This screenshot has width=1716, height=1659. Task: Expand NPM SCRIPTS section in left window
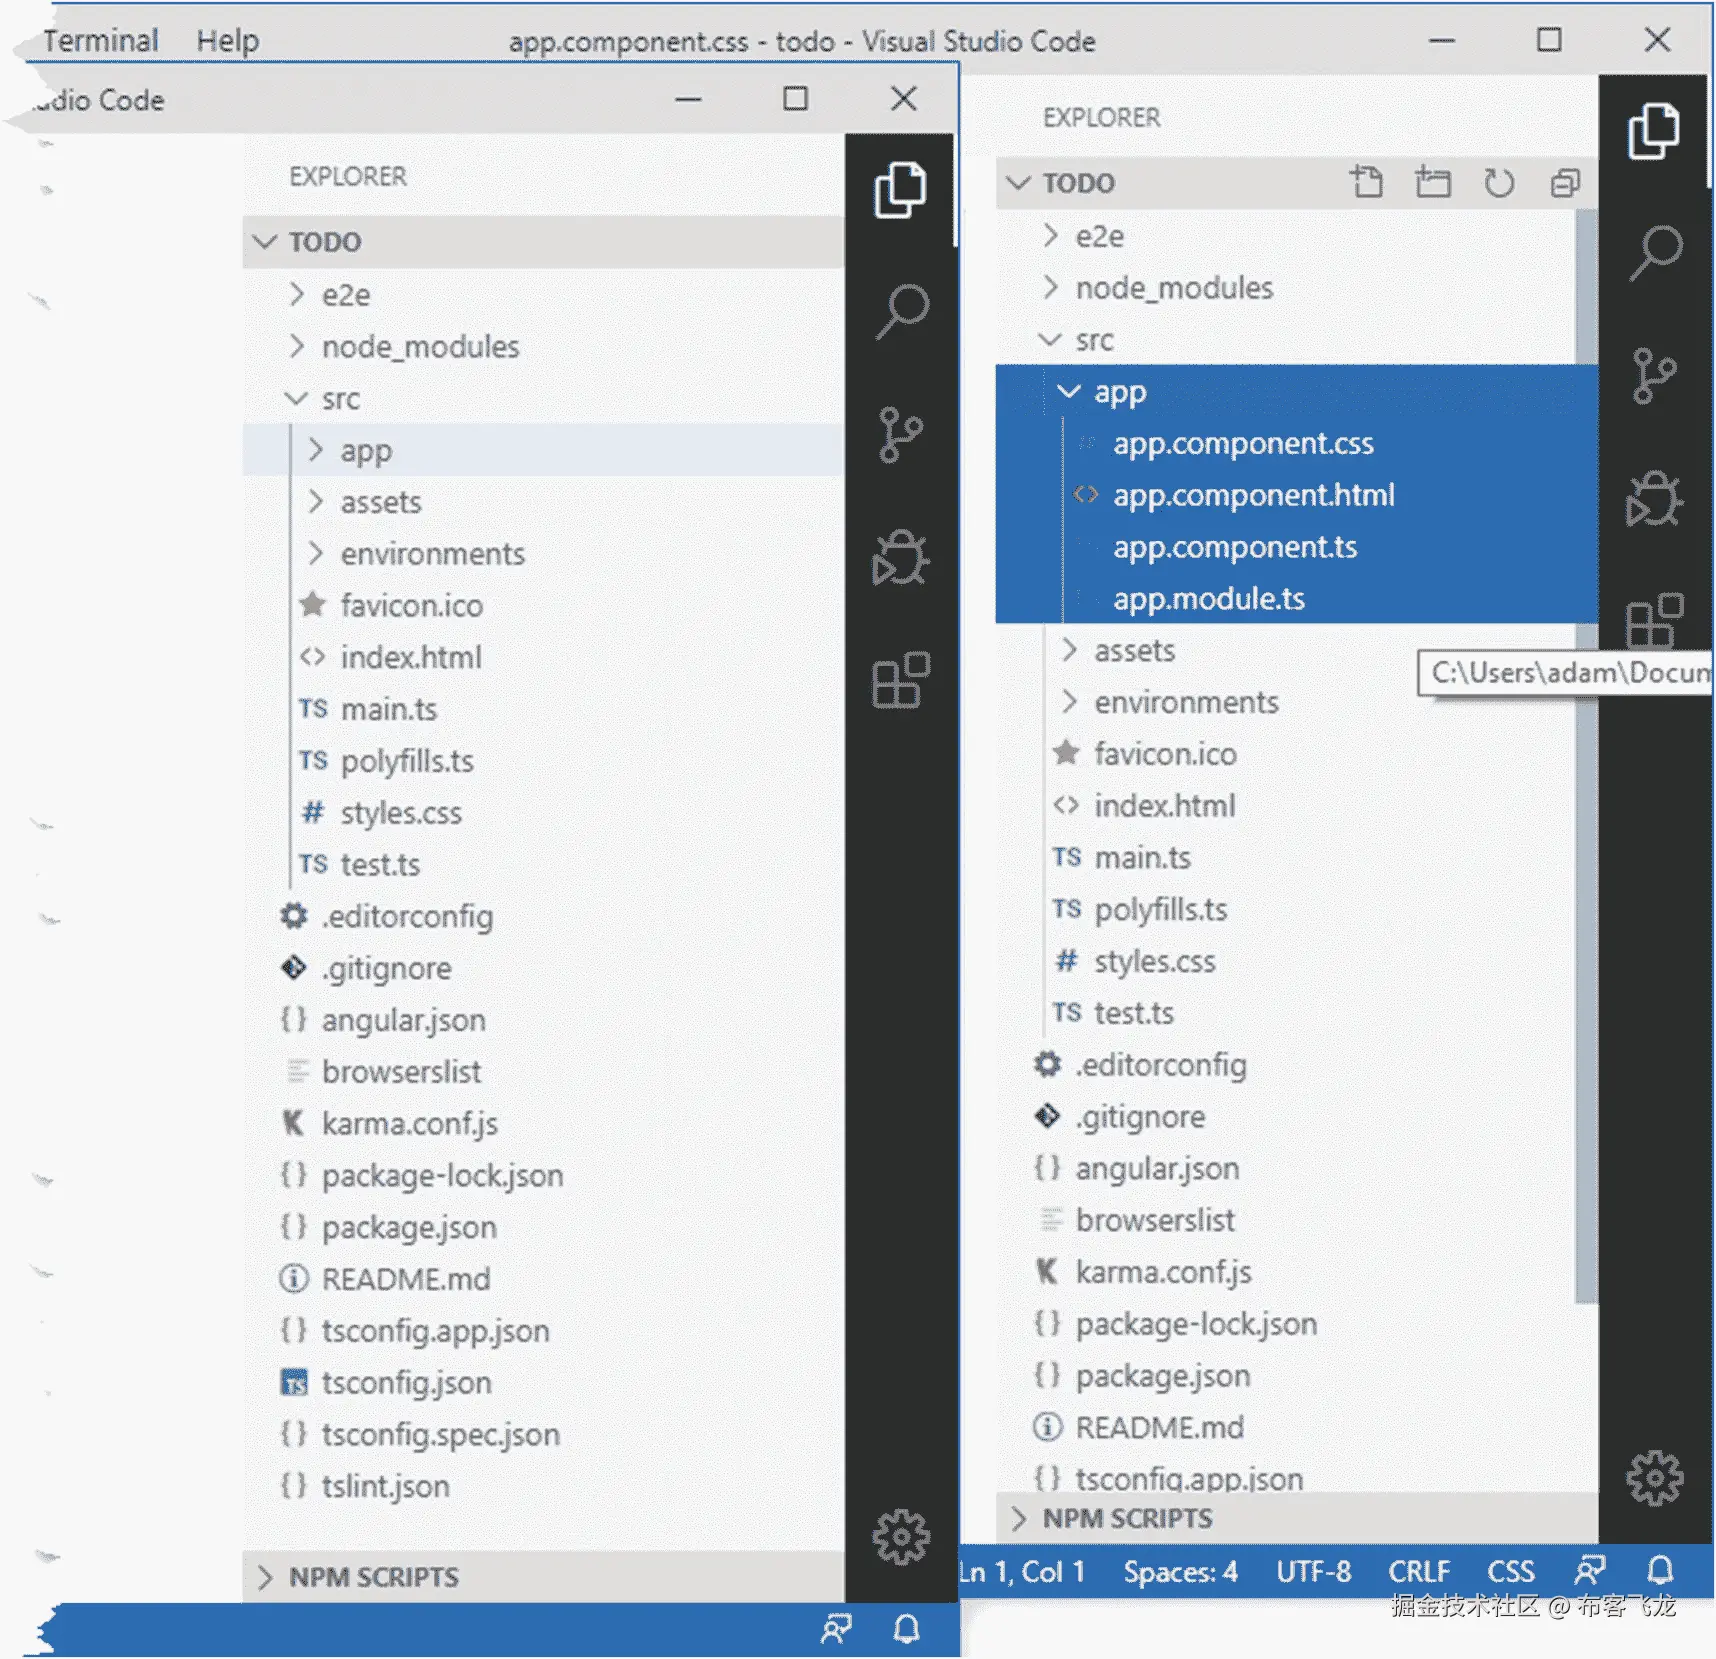543,1577
